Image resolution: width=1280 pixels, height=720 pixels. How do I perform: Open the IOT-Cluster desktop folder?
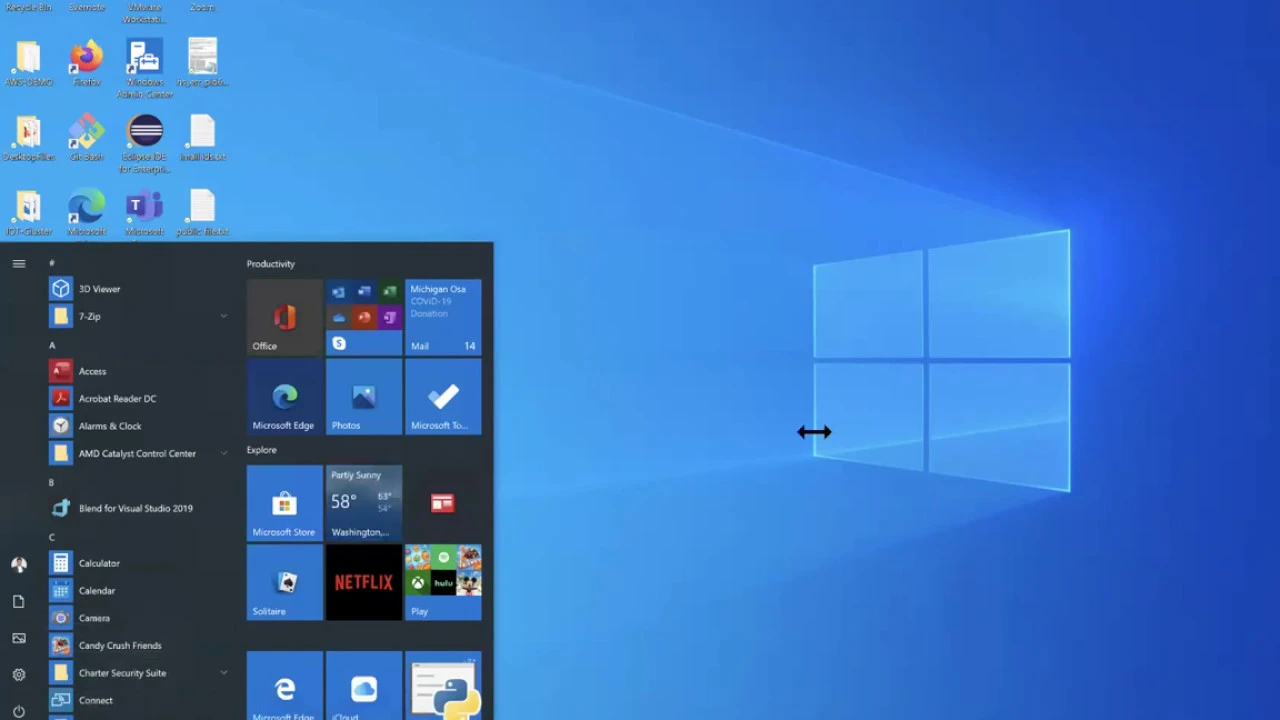coord(28,213)
